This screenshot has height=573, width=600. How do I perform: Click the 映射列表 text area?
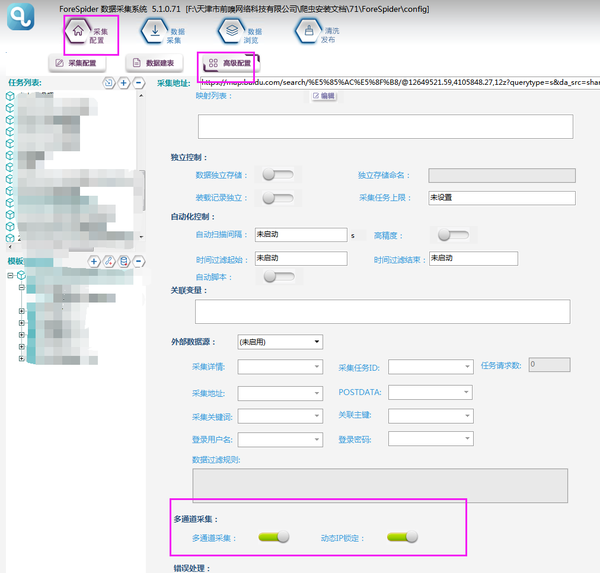pyautogui.click(x=386, y=126)
